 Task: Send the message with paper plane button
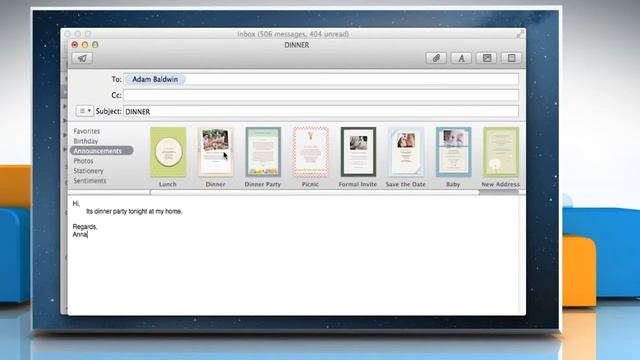tap(82, 58)
